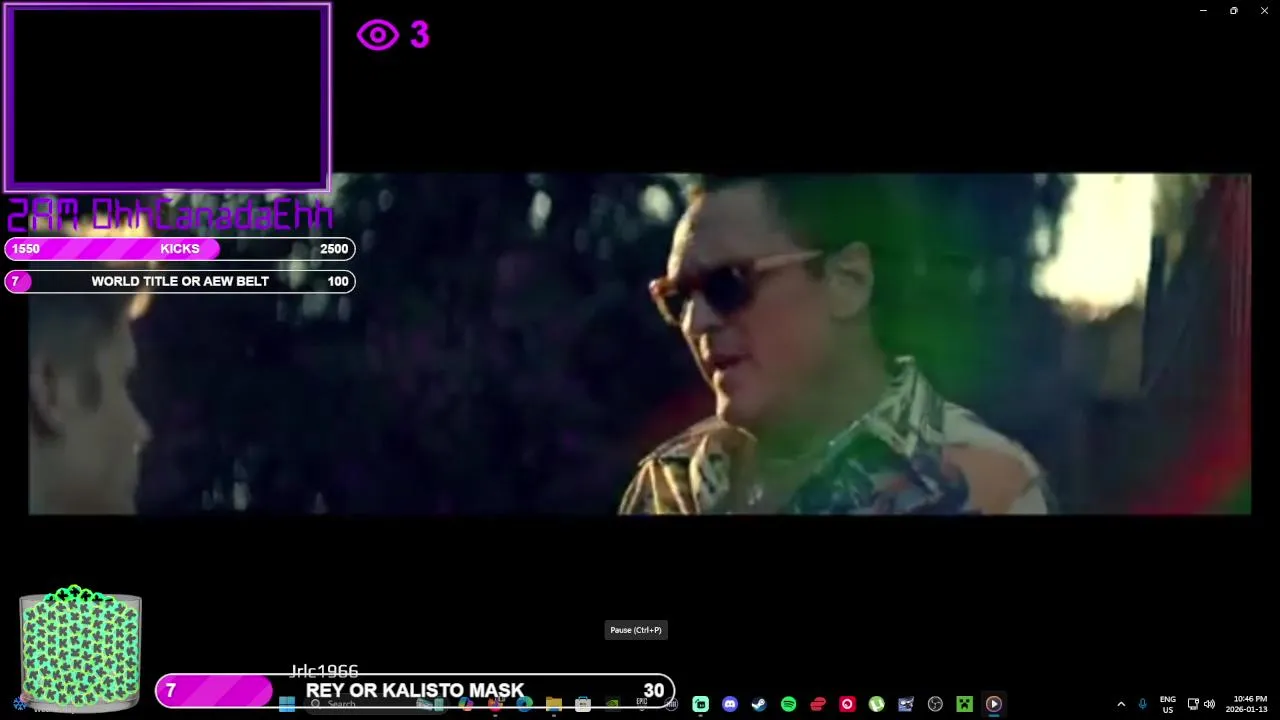Click the 2AM OhhCanadaEhh channel title
1280x720 pixels.
[x=170, y=214]
